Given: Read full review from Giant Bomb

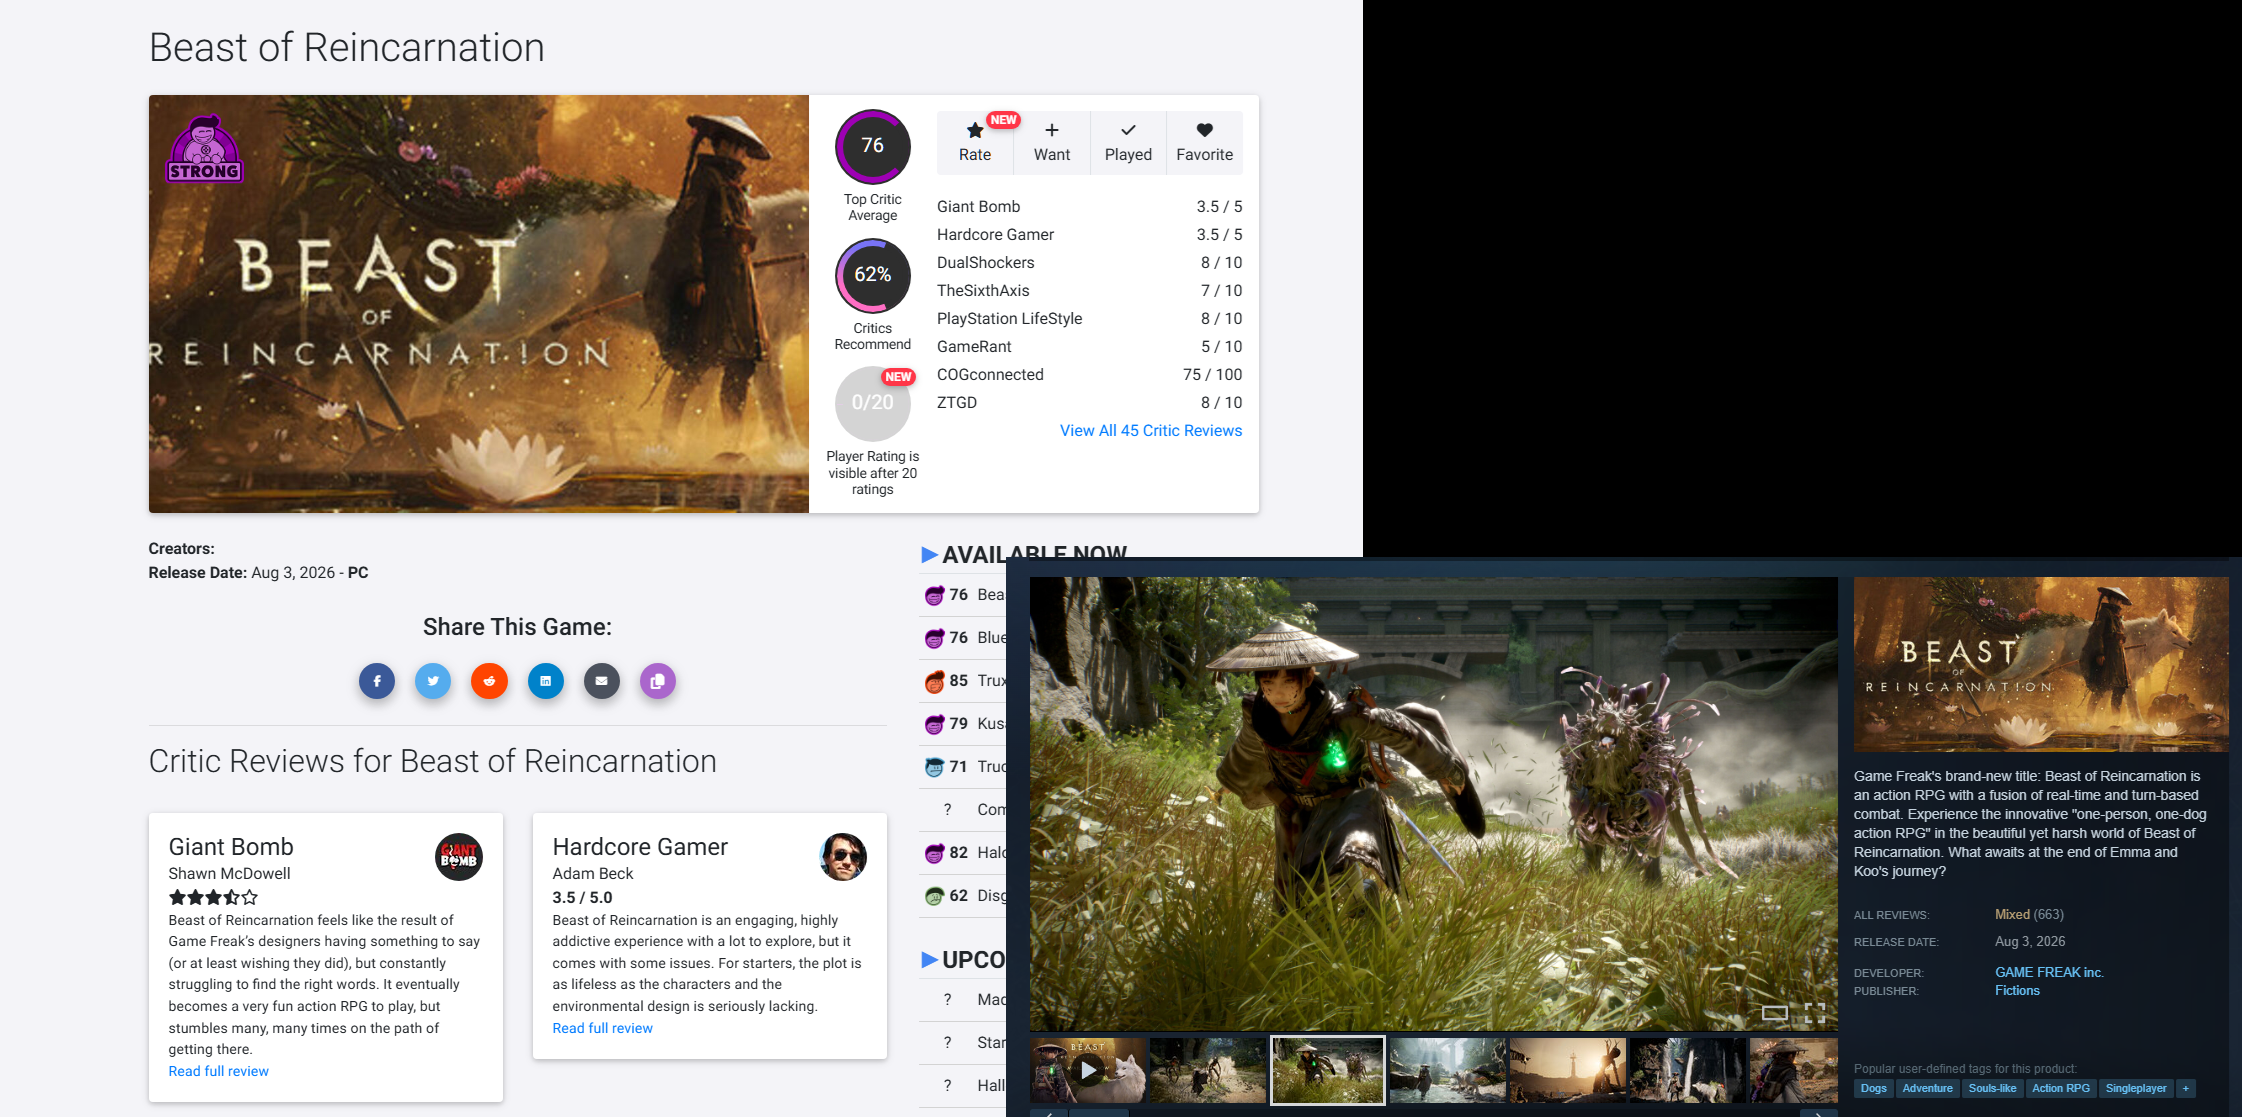Looking at the screenshot, I should click(218, 1072).
